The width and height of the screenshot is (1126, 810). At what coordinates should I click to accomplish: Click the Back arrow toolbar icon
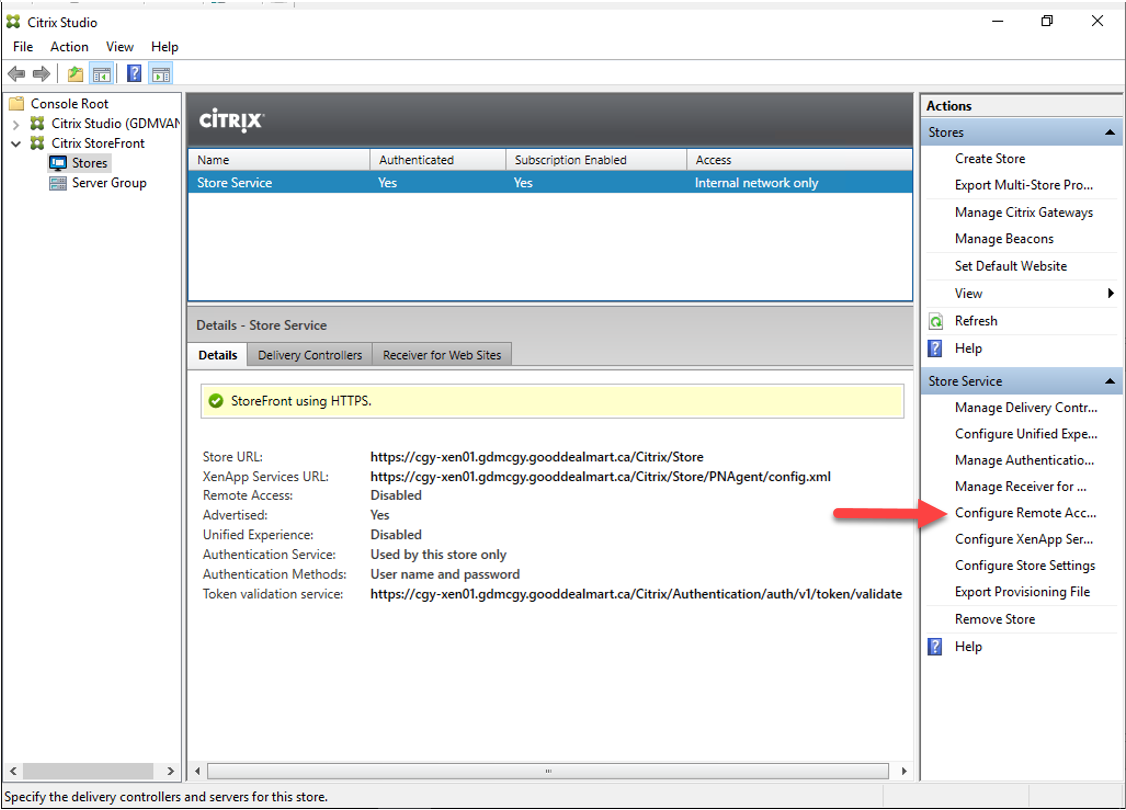16,73
